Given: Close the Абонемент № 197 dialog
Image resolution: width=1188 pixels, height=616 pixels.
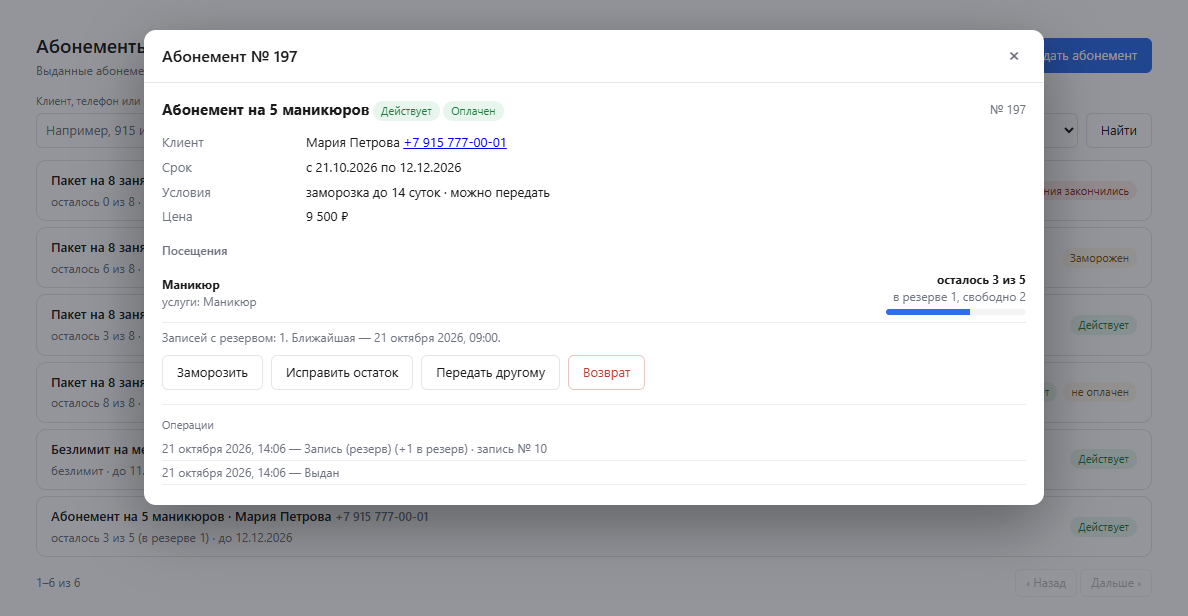Looking at the screenshot, I should (1014, 56).
